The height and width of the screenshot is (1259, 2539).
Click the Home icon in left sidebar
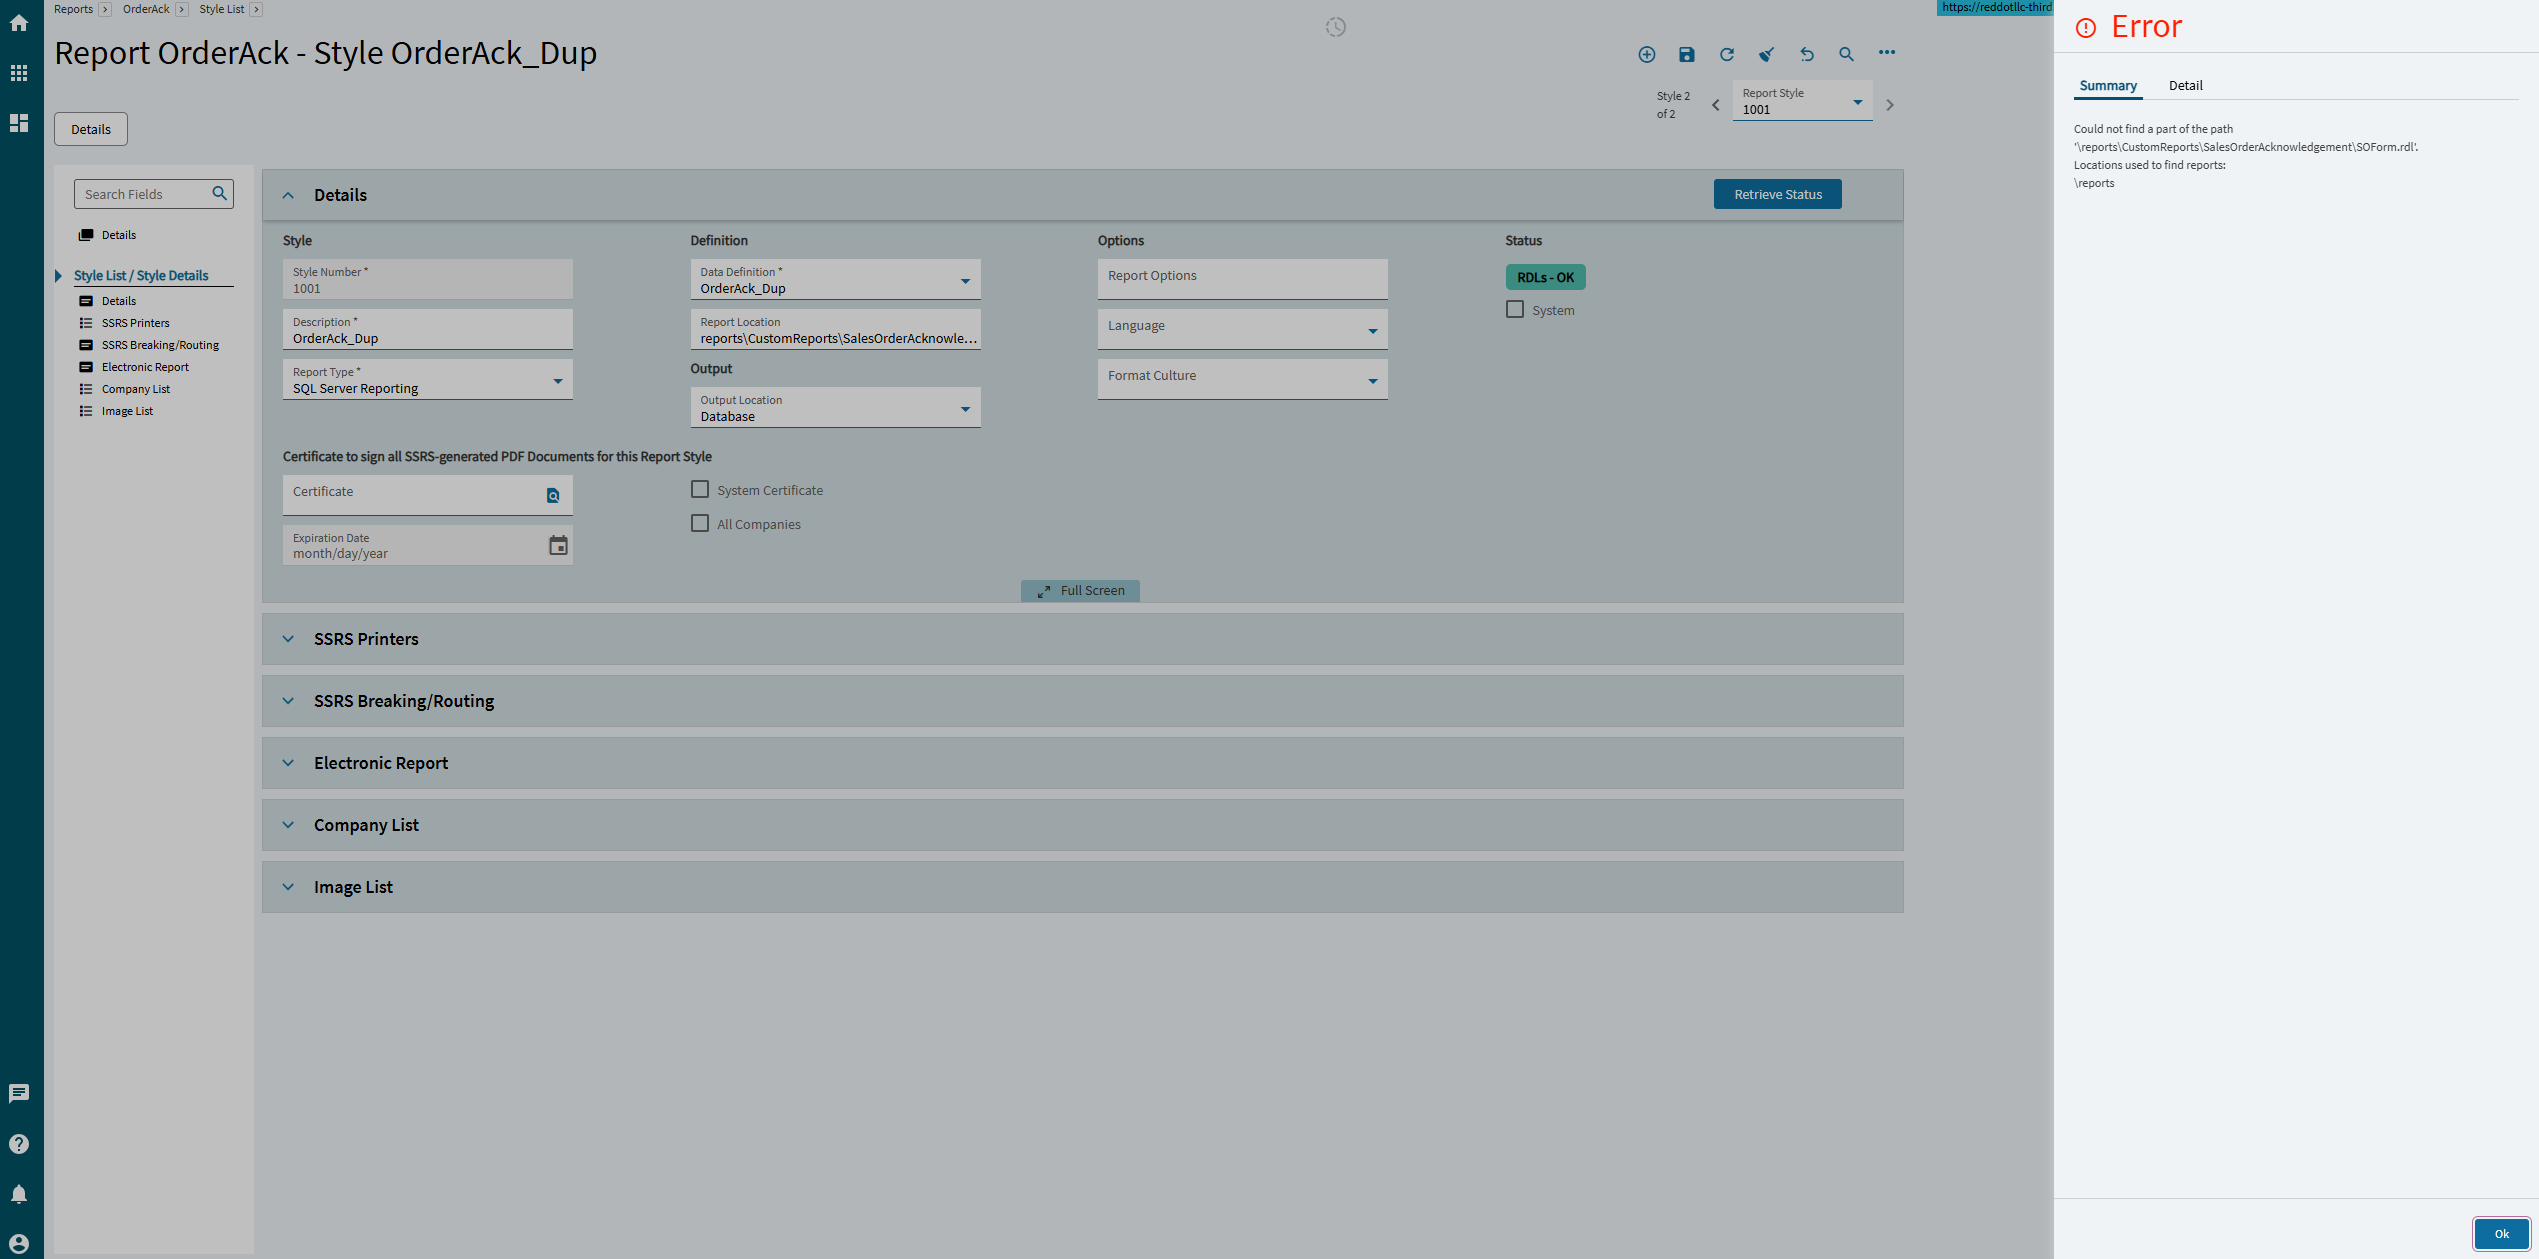coord(19,23)
